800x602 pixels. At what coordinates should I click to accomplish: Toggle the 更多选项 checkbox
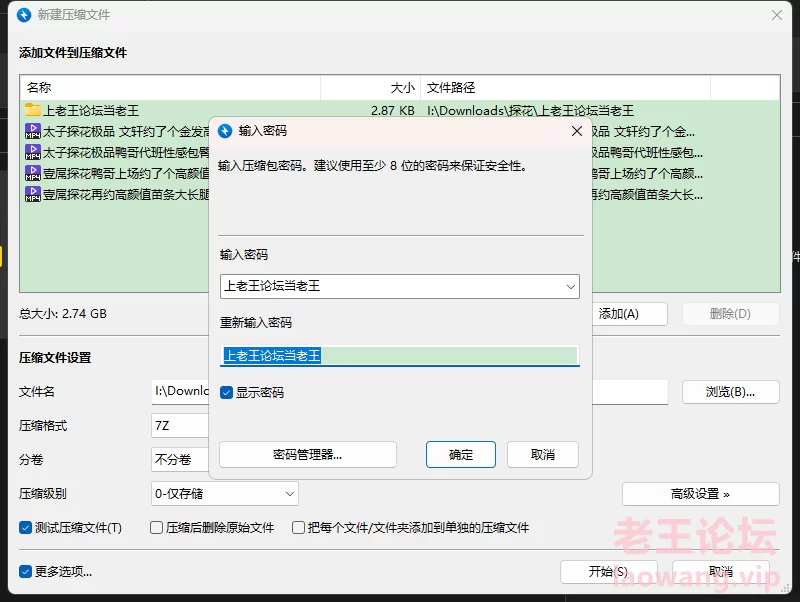tap(26, 571)
